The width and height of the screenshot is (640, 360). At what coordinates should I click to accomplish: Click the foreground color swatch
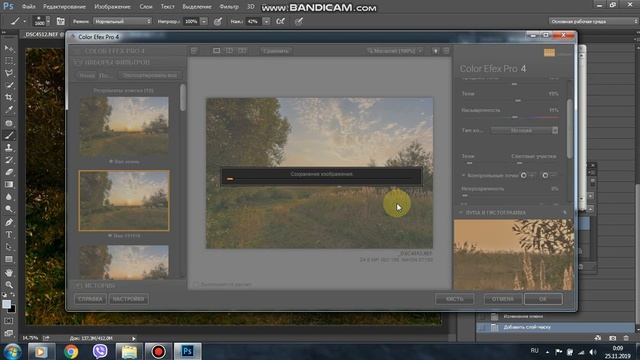click(7, 304)
